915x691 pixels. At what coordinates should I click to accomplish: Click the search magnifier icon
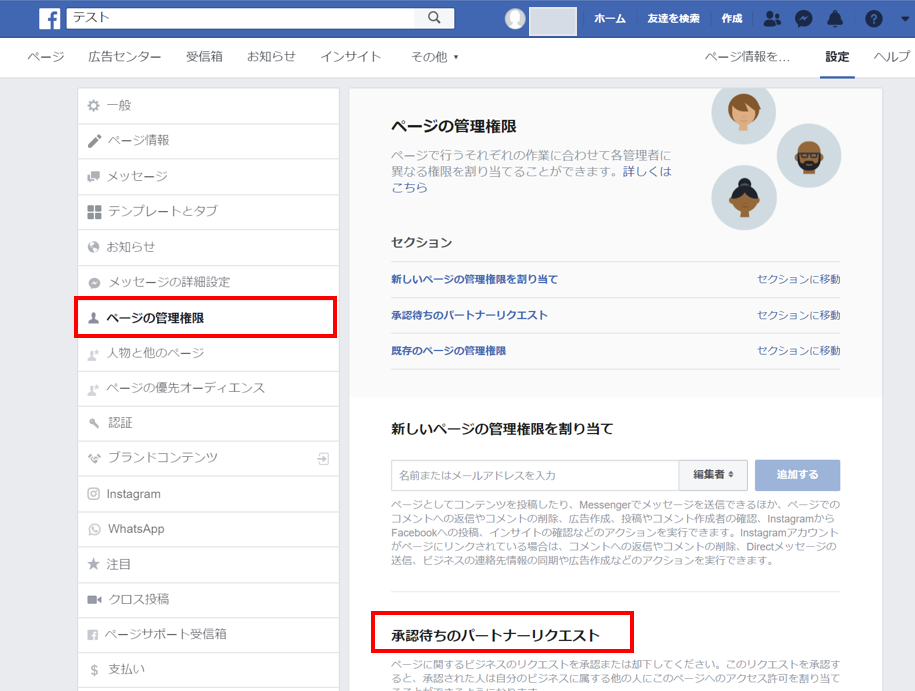(x=434, y=18)
